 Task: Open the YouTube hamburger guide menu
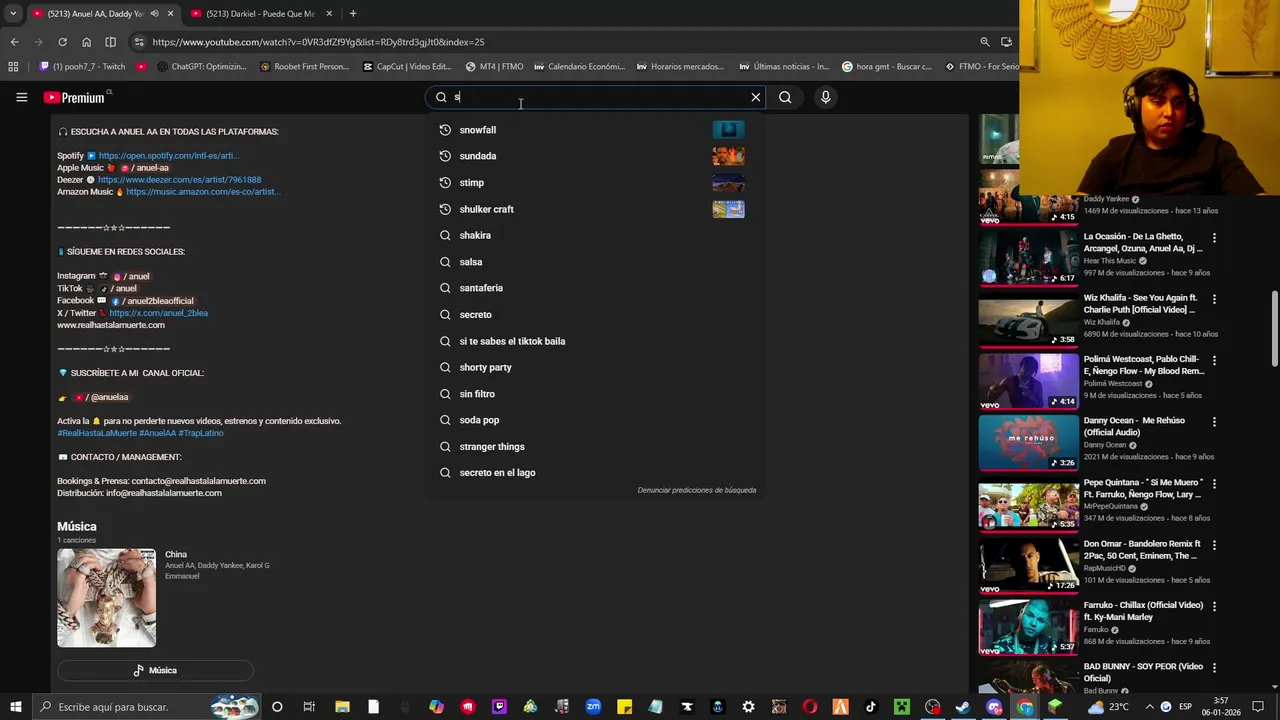[x=21, y=97]
